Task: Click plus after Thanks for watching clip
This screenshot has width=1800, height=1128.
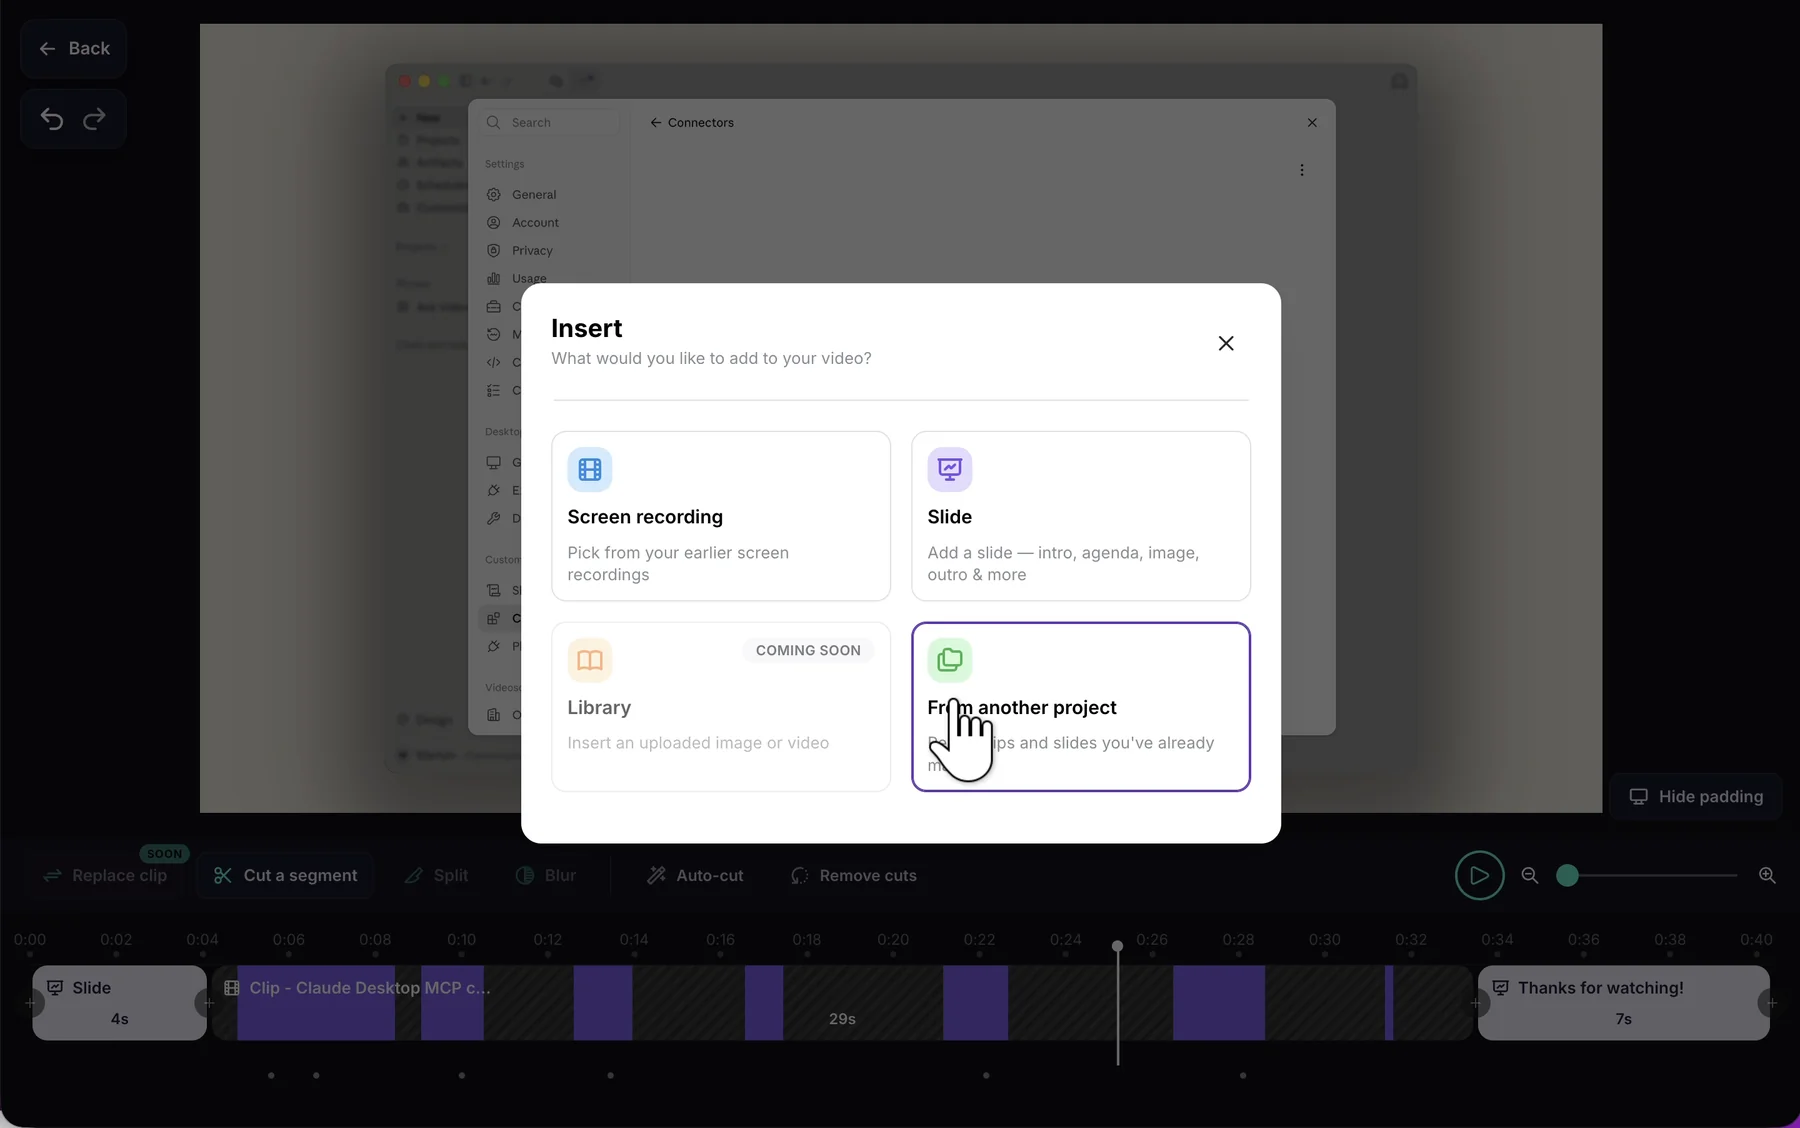Action: tap(1772, 1002)
